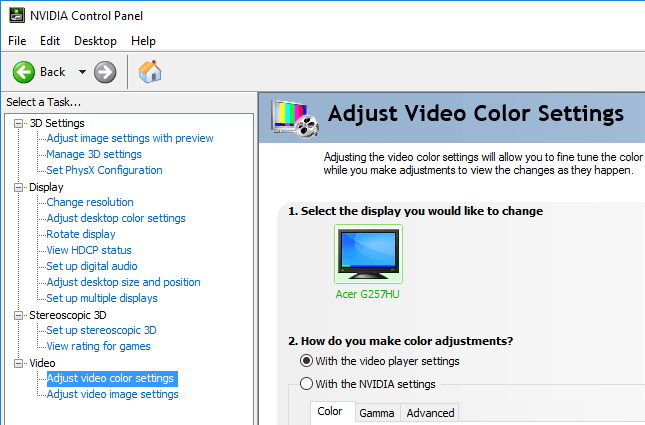645x425 pixels.
Task: Open View HDCP status
Action: click(89, 251)
